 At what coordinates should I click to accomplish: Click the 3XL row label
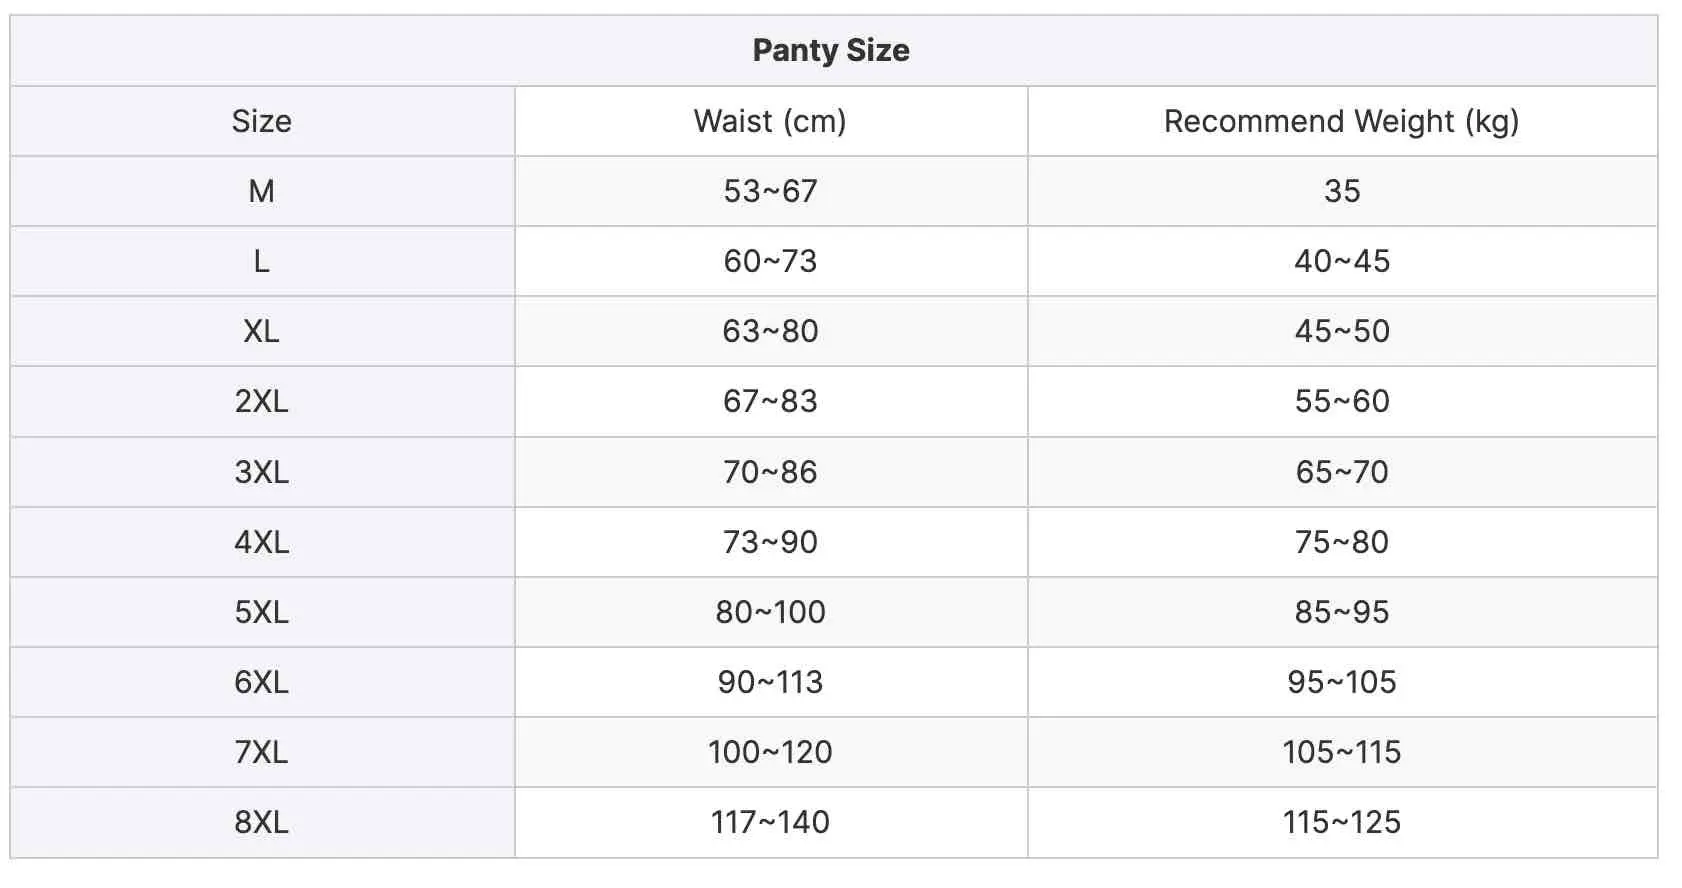click(262, 472)
